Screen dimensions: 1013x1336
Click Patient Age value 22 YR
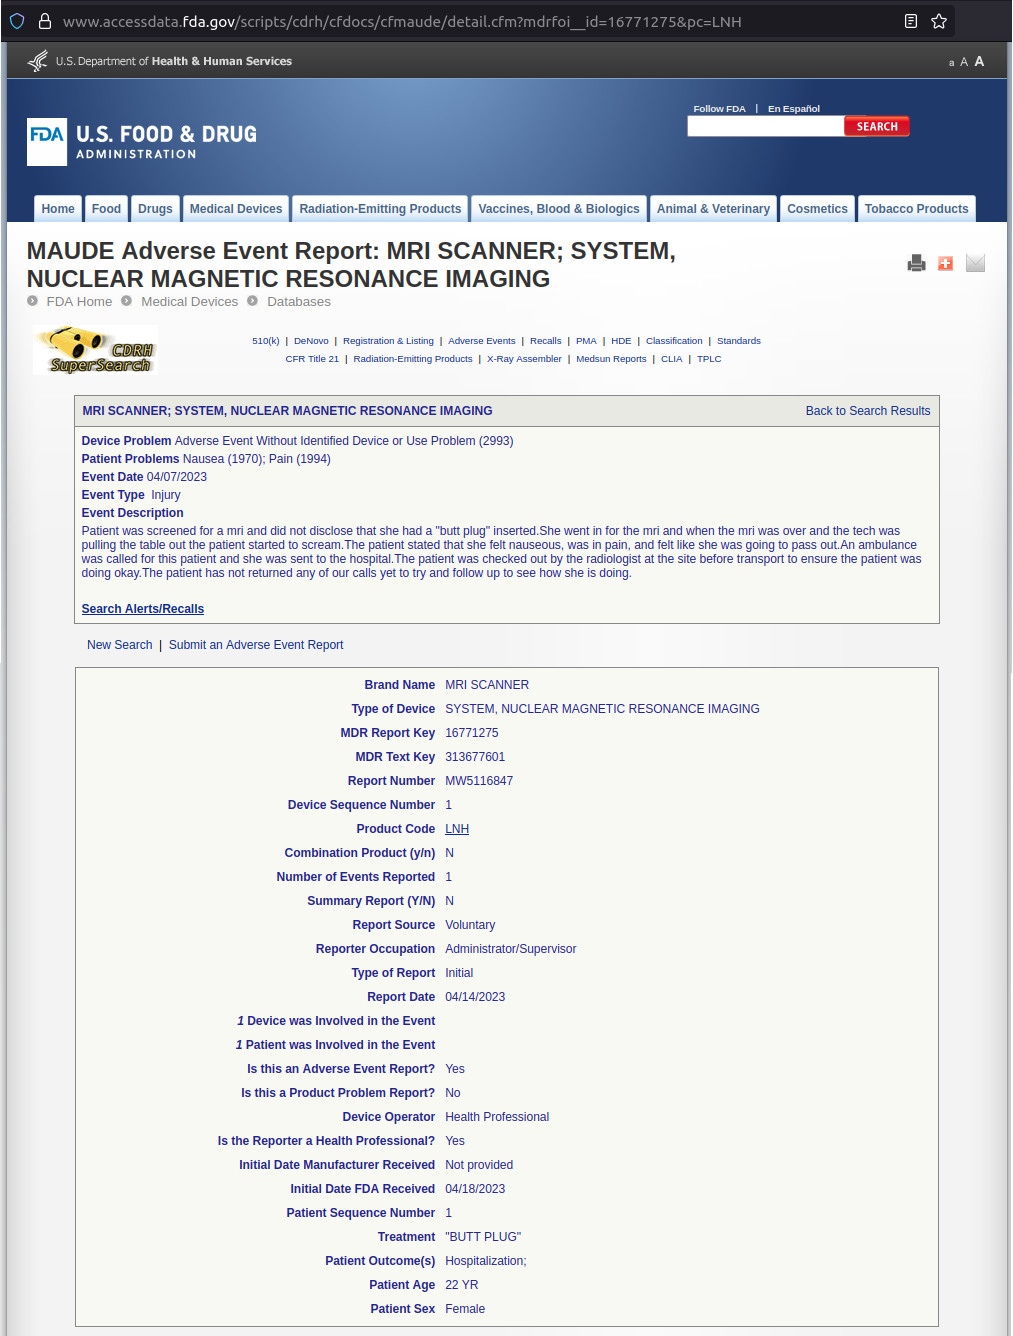pyautogui.click(x=462, y=1285)
